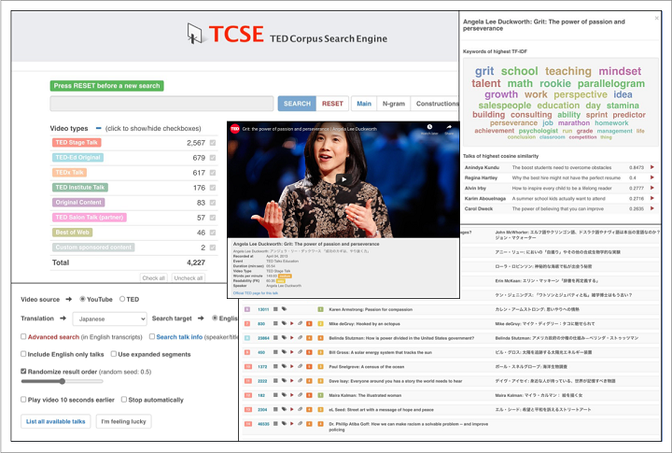Click List all available talks button
The height and width of the screenshot is (453, 672).
point(56,421)
